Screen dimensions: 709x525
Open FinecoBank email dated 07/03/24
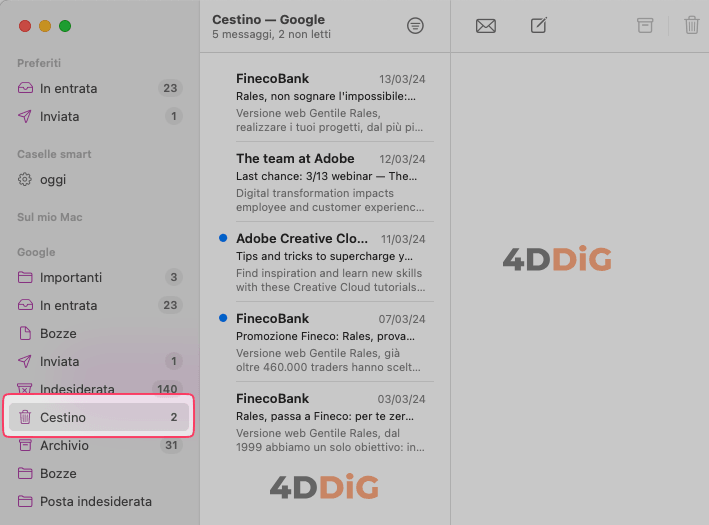(326, 342)
